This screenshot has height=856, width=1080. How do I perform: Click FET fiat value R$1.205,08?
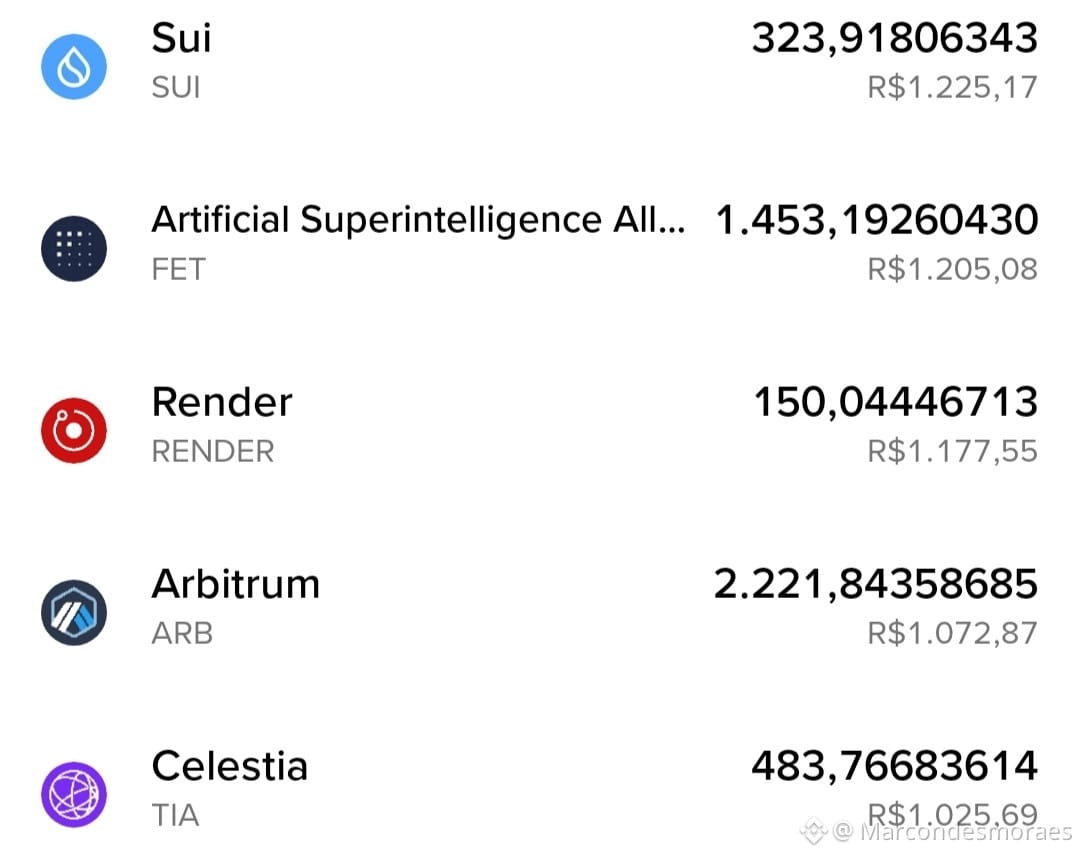(953, 269)
